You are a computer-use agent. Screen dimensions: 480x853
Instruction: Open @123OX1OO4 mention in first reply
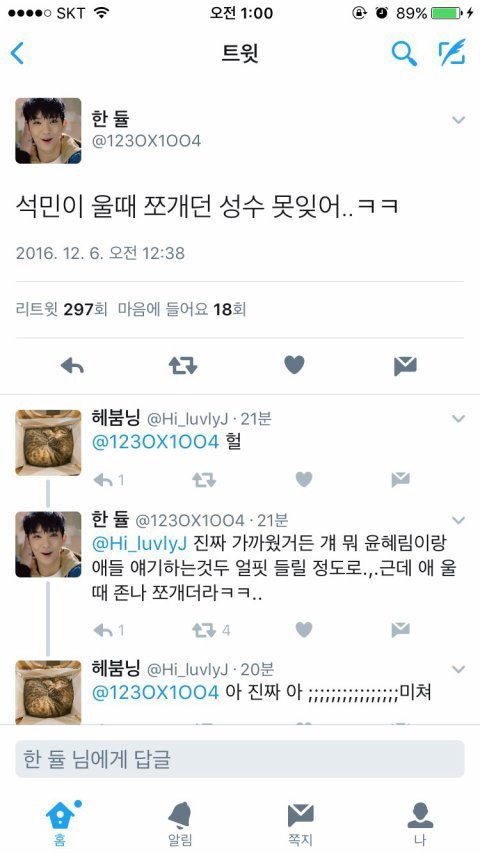(x=155, y=442)
